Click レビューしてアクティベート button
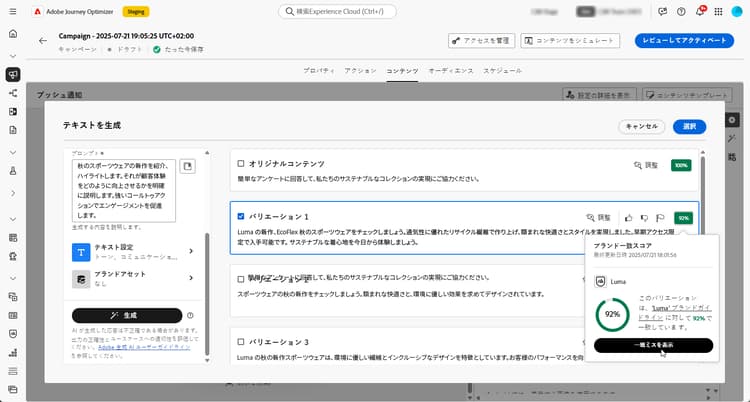The image size is (750, 402). 684,41
